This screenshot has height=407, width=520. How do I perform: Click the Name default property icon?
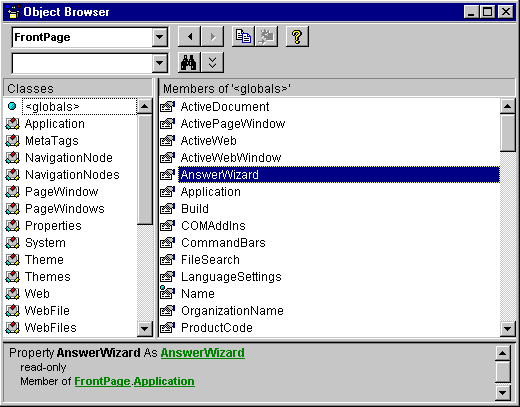pos(167,293)
